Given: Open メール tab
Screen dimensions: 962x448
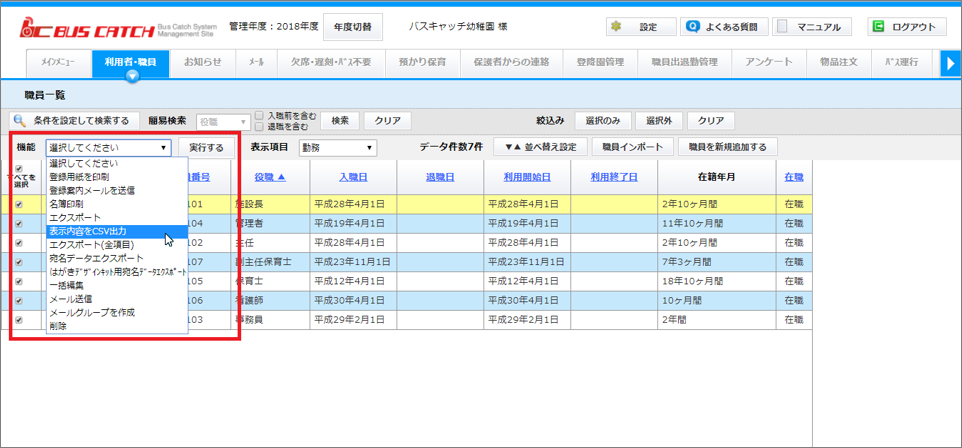Looking at the screenshot, I should pyautogui.click(x=256, y=63).
